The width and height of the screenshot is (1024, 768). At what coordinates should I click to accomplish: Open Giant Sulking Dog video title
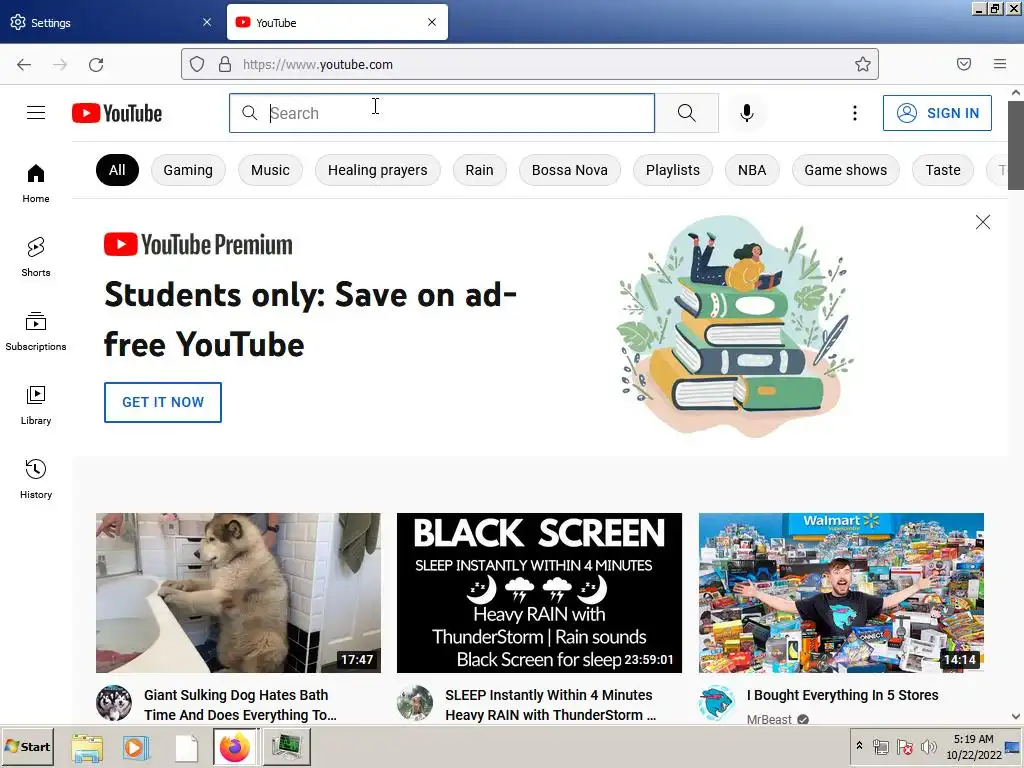(x=240, y=705)
